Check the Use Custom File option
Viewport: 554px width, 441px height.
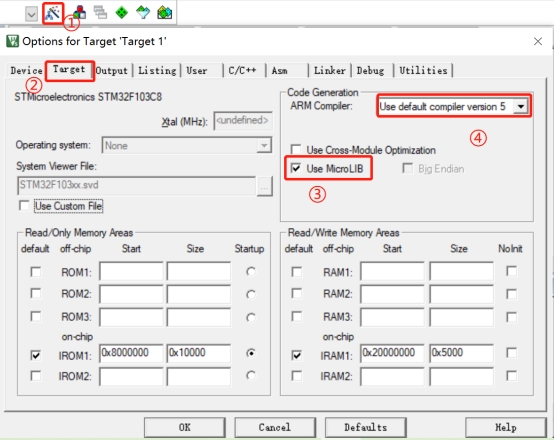click(x=24, y=206)
